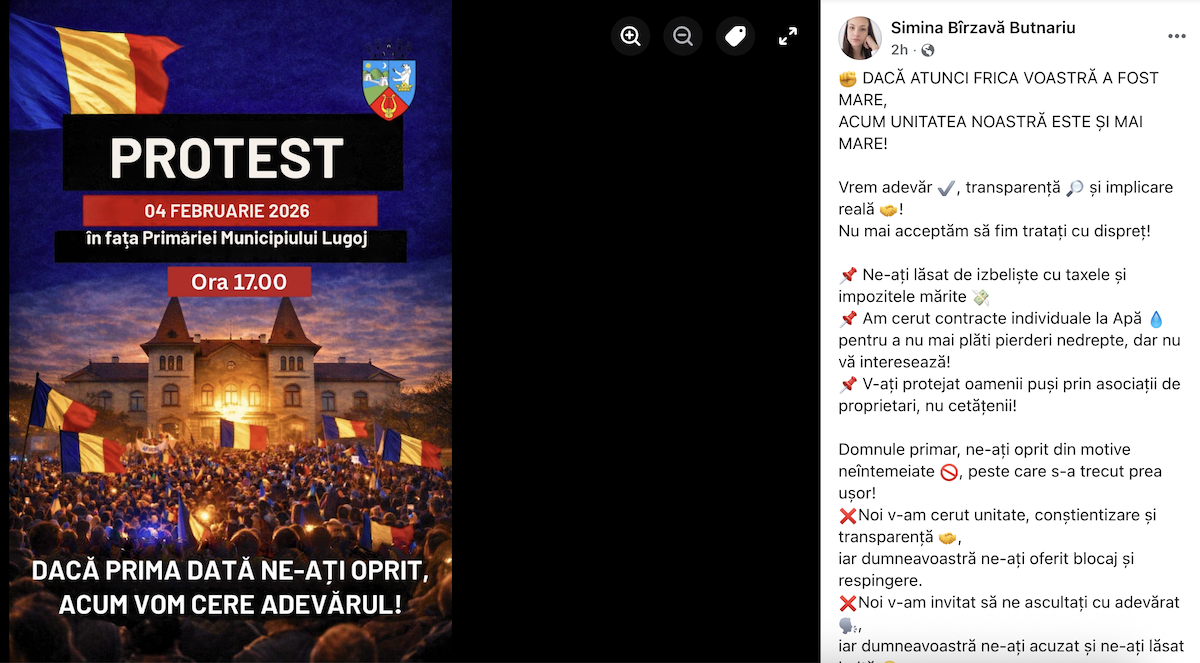Zoom out of the photo
The height and width of the screenshot is (663, 1200).
click(683, 36)
